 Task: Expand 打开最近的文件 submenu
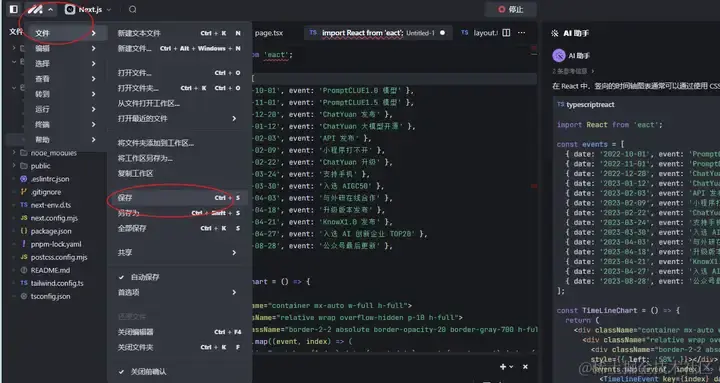click(179, 118)
